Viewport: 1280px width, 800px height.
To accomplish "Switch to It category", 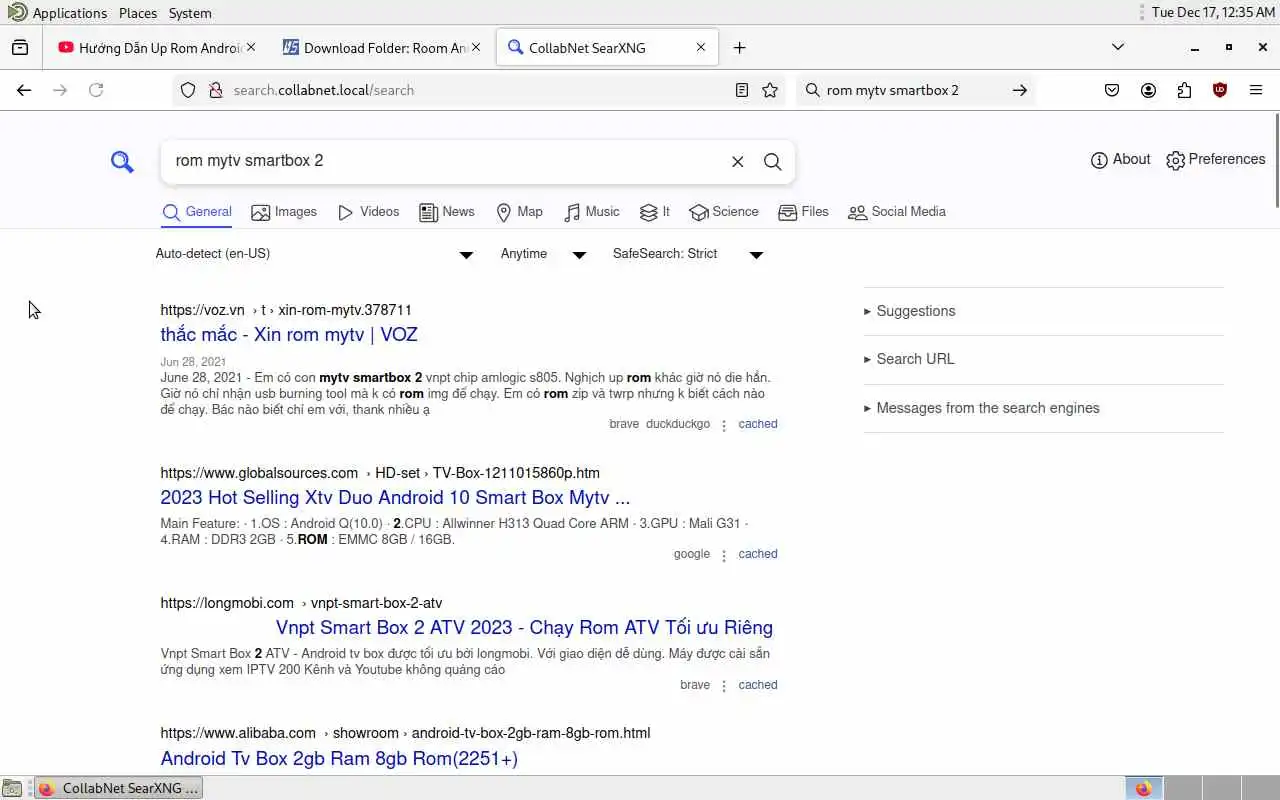I will [x=654, y=212].
